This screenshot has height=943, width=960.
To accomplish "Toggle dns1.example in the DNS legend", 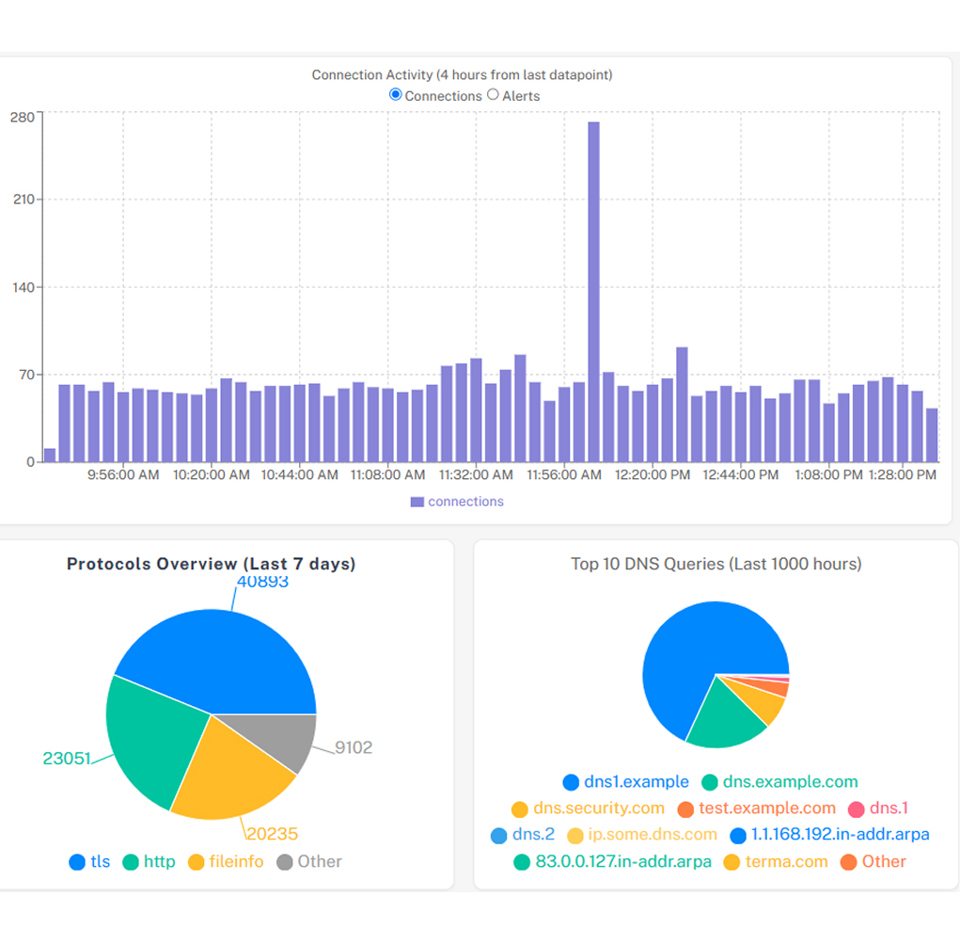I will click(626, 782).
